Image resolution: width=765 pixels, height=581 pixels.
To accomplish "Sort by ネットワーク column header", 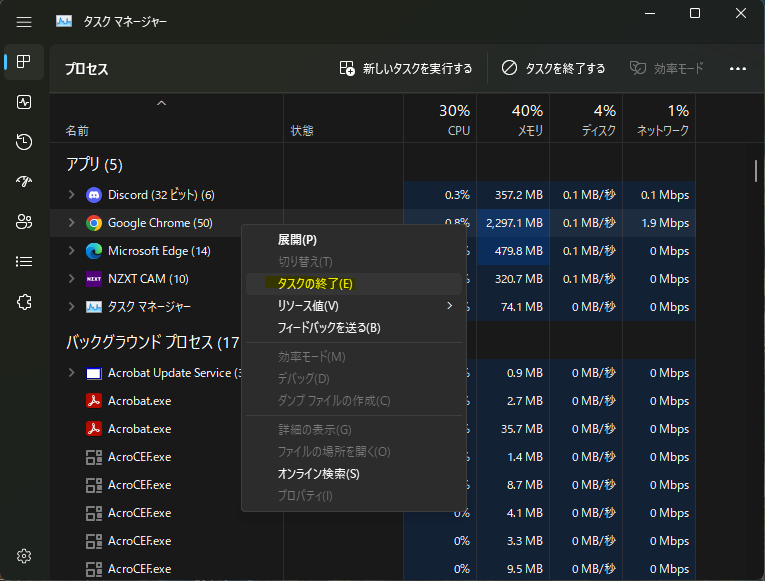I will (660, 120).
